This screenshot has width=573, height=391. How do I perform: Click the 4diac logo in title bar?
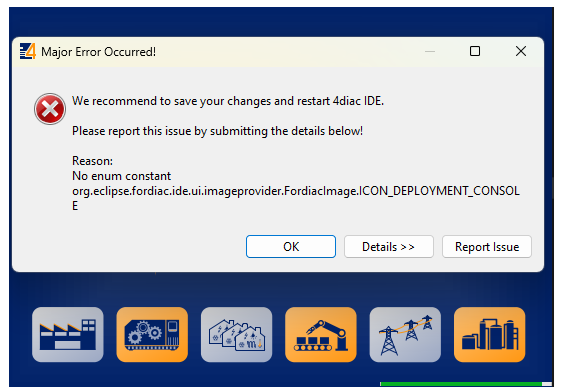click(28, 52)
